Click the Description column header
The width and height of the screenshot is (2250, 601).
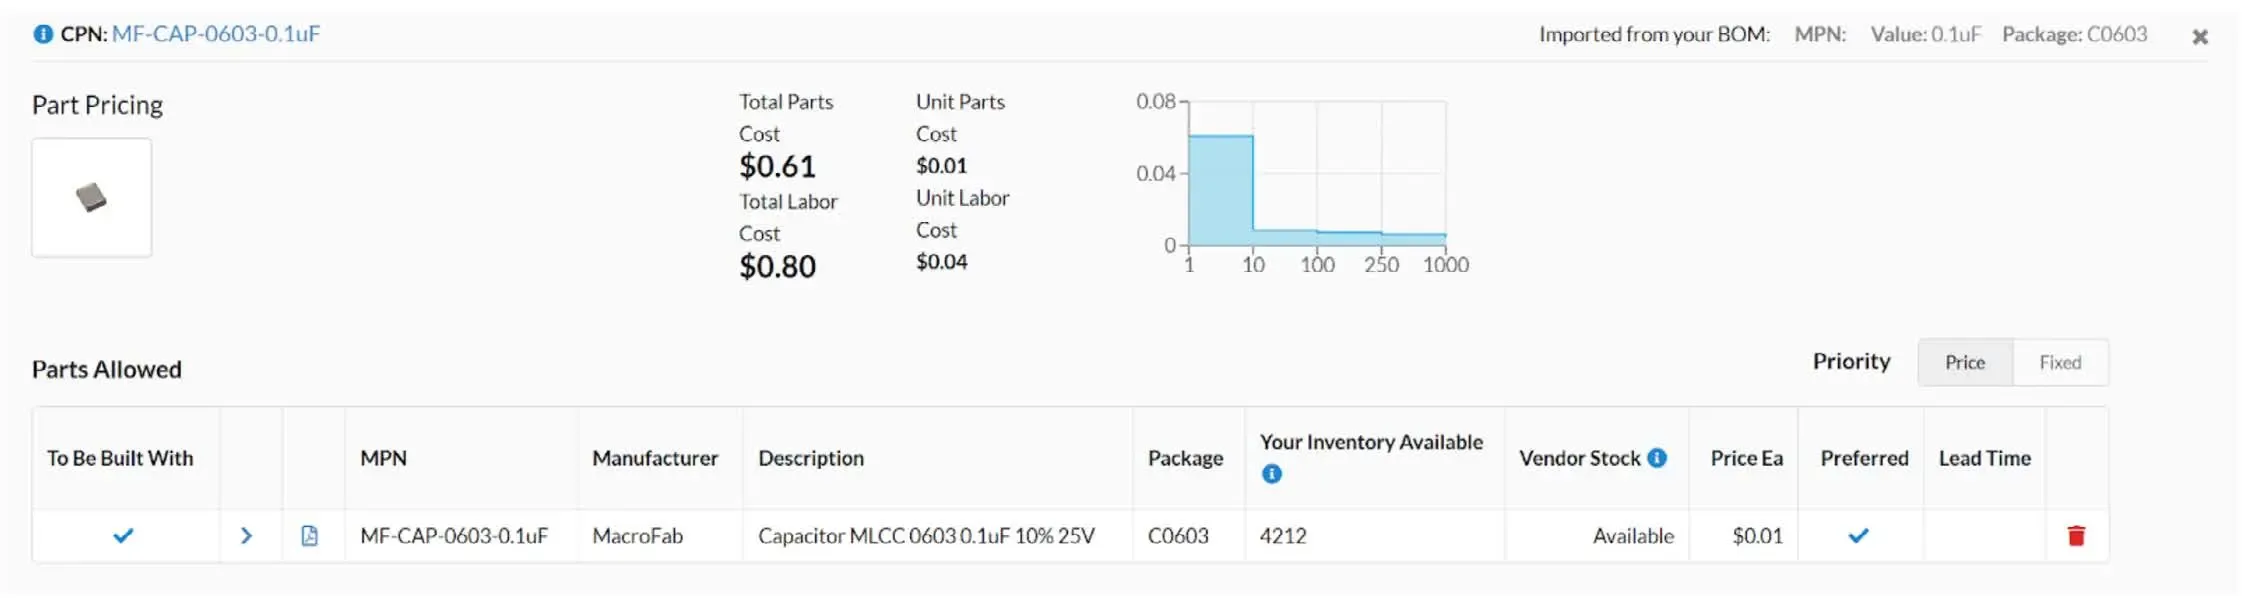coord(811,458)
